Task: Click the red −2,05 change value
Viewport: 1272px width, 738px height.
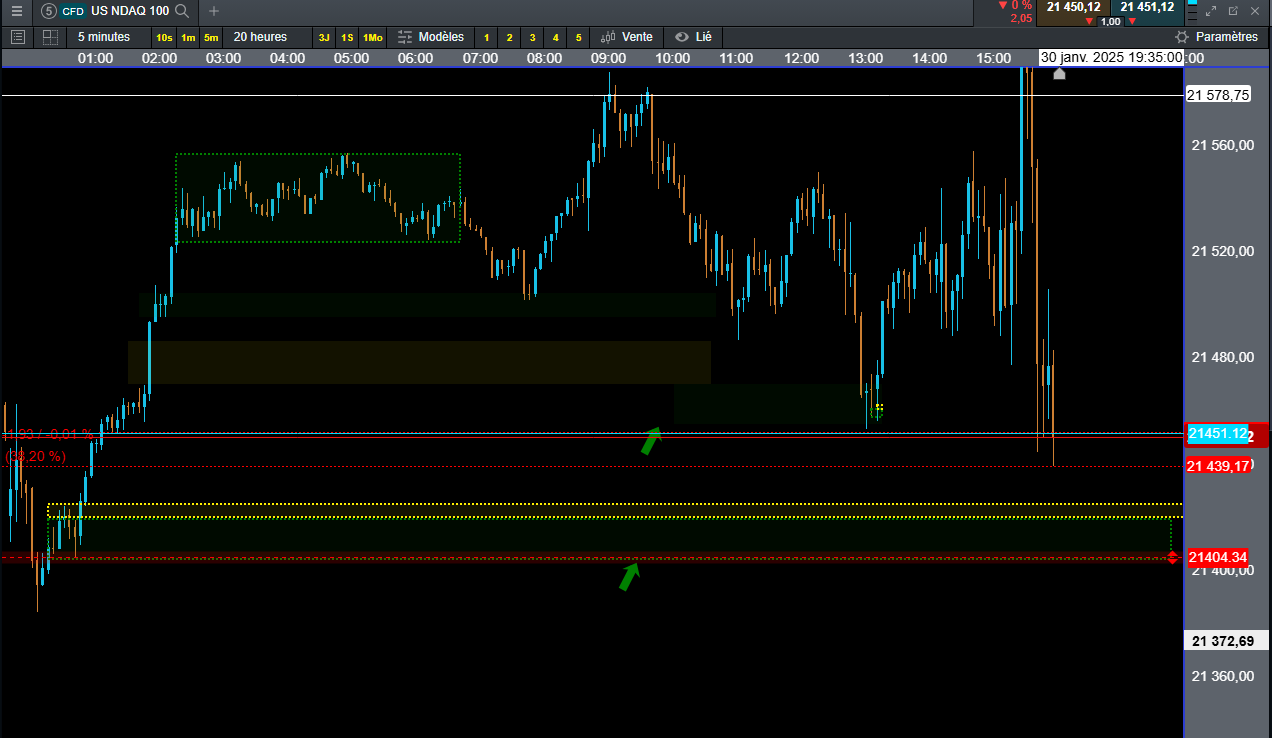Action: [1021, 19]
